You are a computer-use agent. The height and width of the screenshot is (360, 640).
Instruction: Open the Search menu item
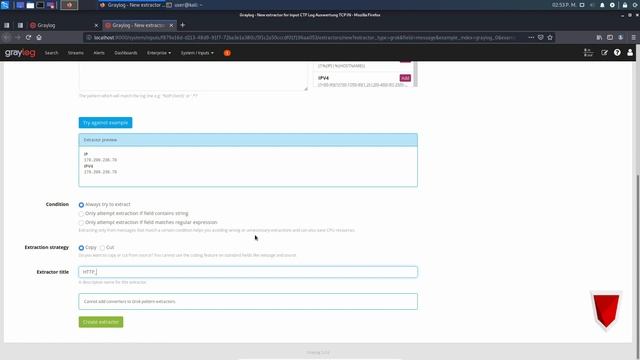point(51,53)
